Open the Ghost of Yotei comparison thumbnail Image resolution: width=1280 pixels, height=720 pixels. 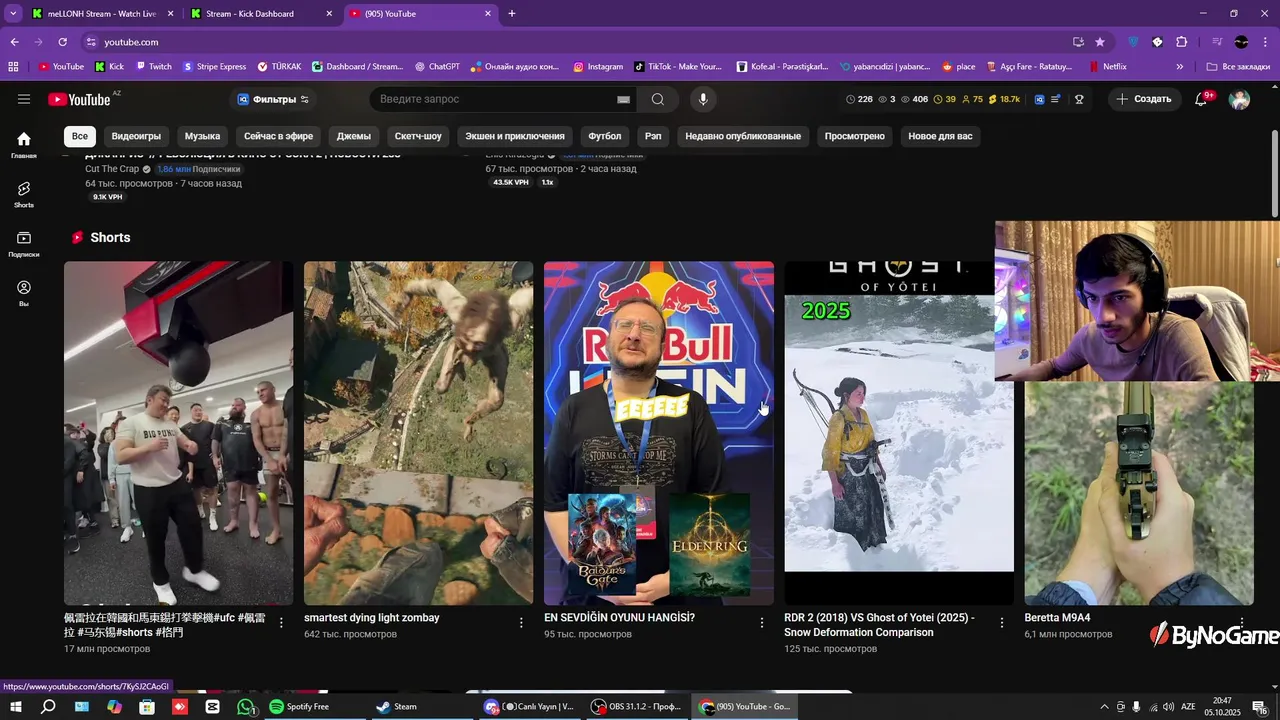click(899, 433)
